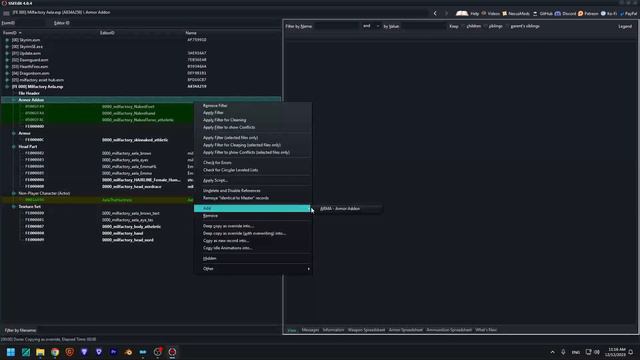This screenshot has width=640, height=360.
Task: Open the Windows Start menu
Action: pyautogui.click(x=11, y=352)
